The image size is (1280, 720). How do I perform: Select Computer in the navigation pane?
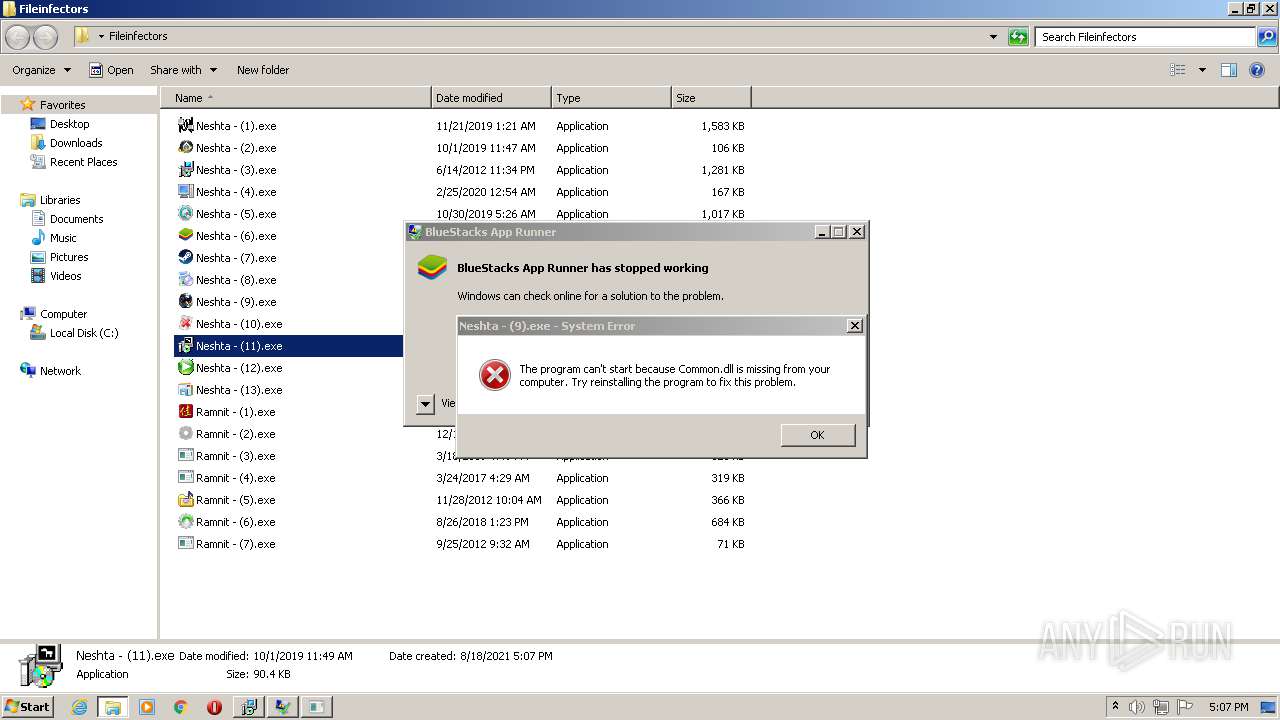pyautogui.click(x=63, y=314)
